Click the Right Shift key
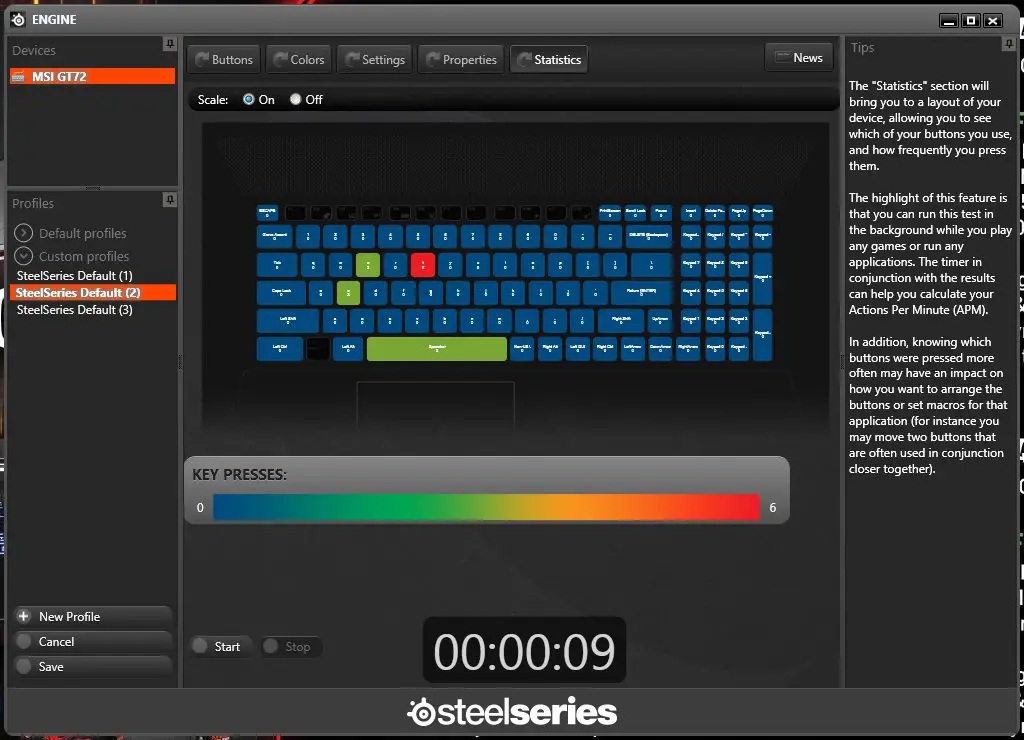This screenshot has height=740, width=1024. (621, 321)
